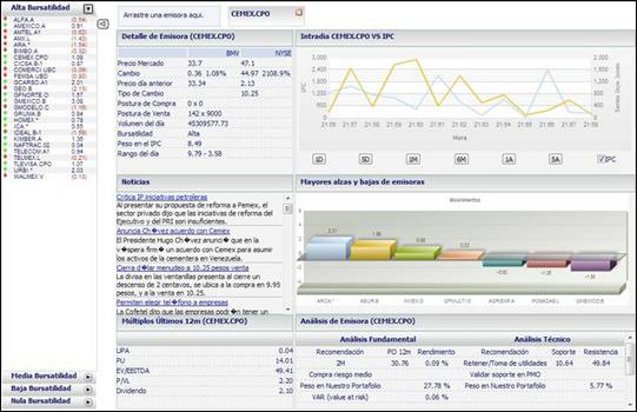
Task: Select the 5D chart range button
Action: 366,159
